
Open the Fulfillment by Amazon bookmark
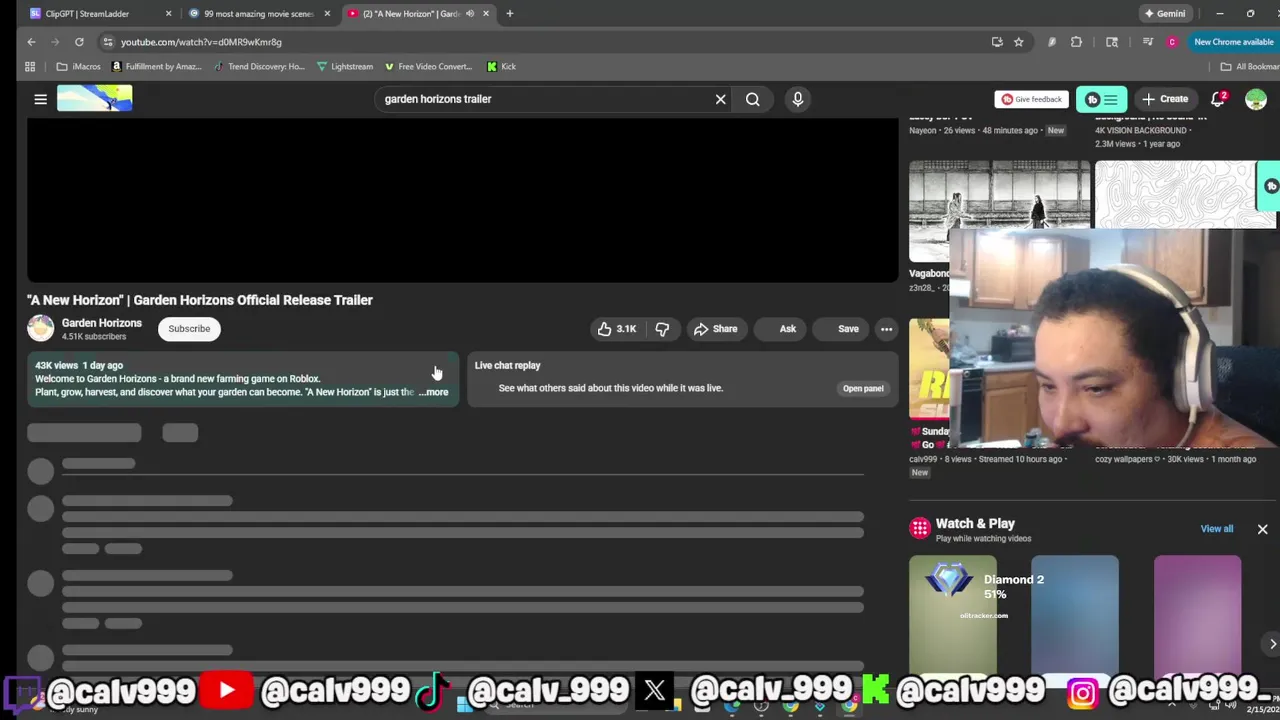tap(156, 66)
